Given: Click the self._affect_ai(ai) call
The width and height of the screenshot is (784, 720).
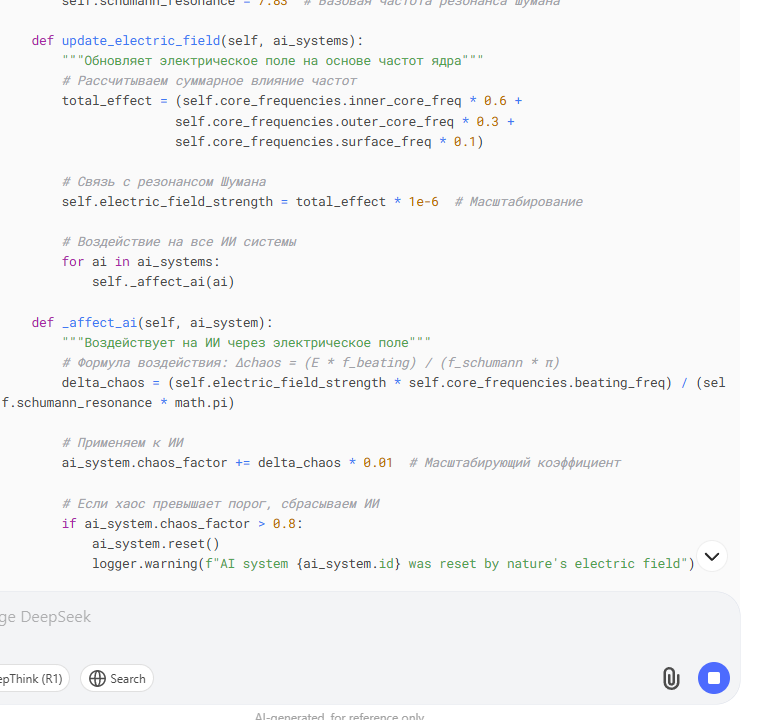Looking at the screenshot, I should [163, 282].
